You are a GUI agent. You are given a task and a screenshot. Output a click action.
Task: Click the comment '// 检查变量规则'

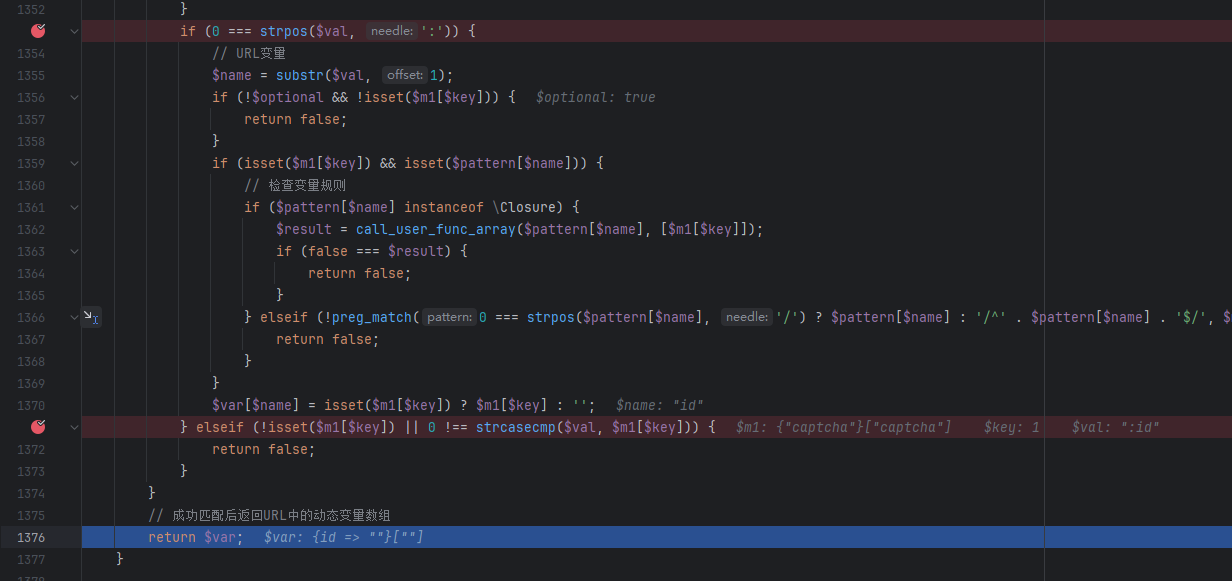[295, 185]
